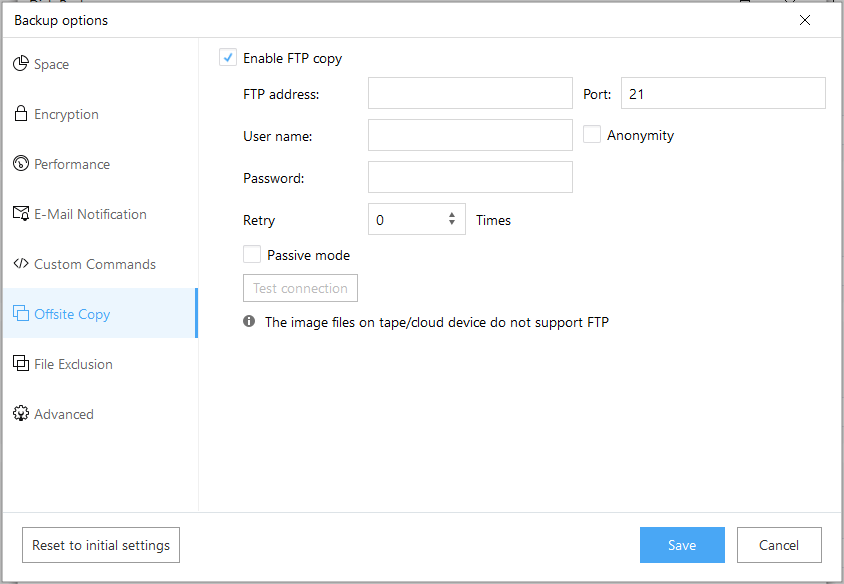Tick the Passive mode checkbox
Screen dimensions: 844x584
tap(252, 255)
